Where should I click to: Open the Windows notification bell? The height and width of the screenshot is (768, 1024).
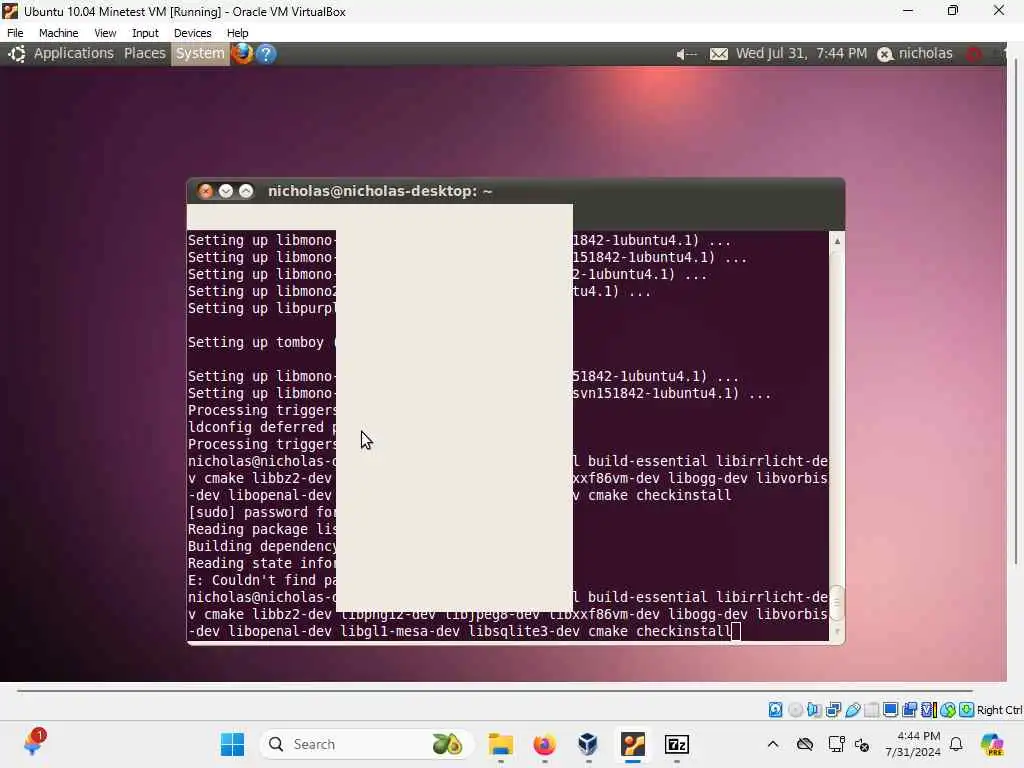point(956,744)
